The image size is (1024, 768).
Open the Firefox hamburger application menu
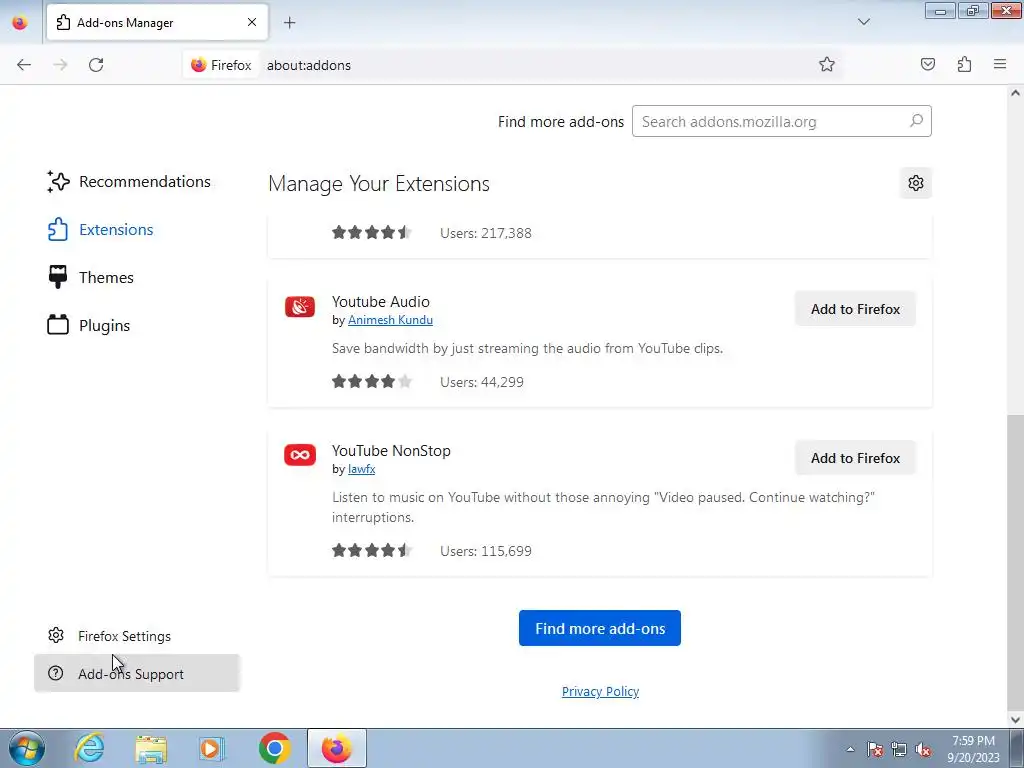pos(1000,64)
